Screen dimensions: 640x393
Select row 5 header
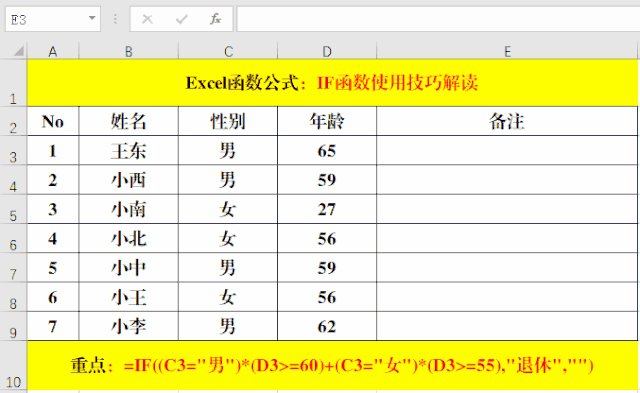(x=13, y=209)
